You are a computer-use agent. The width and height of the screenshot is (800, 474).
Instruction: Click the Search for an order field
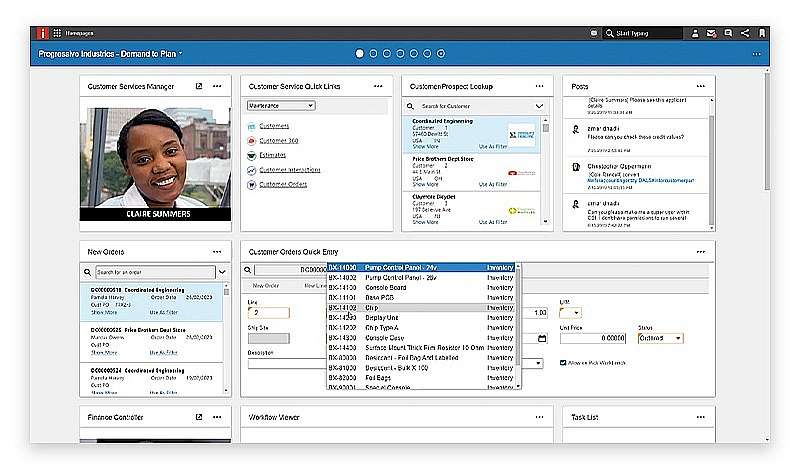coord(149,271)
